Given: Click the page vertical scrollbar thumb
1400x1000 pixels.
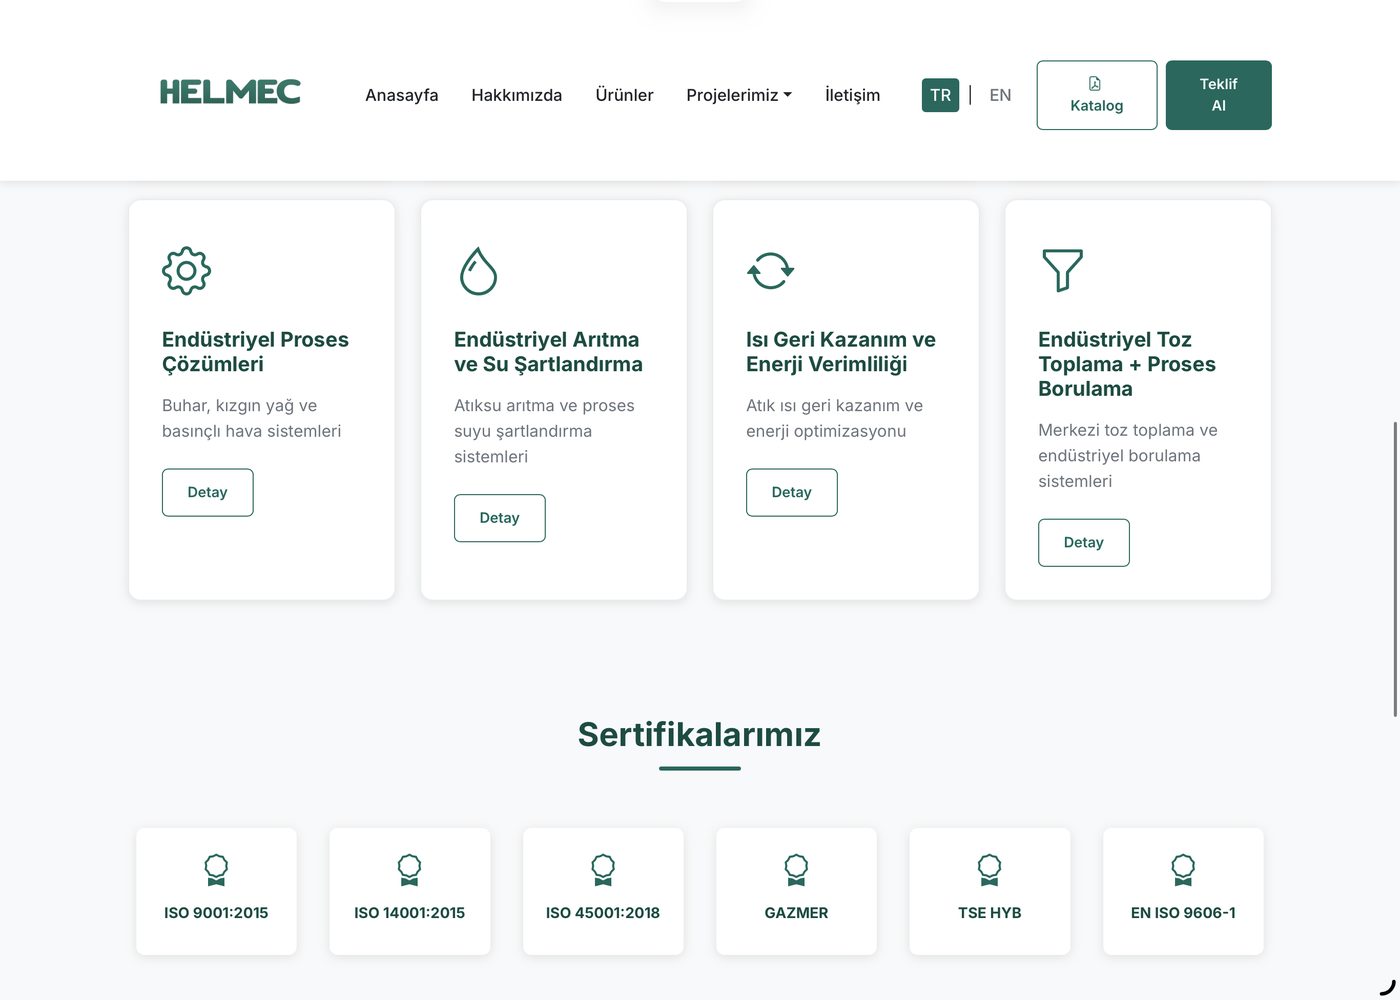Looking at the screenshot, I should [1396, 569].
